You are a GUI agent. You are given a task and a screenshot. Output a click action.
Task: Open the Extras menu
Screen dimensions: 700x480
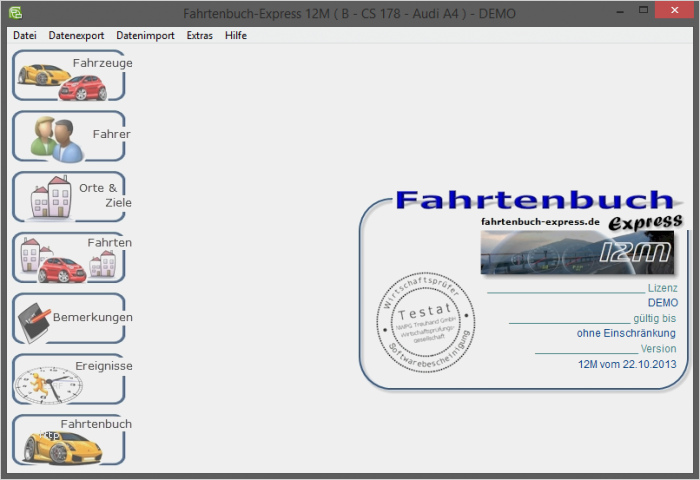click(x=200, y=35)
